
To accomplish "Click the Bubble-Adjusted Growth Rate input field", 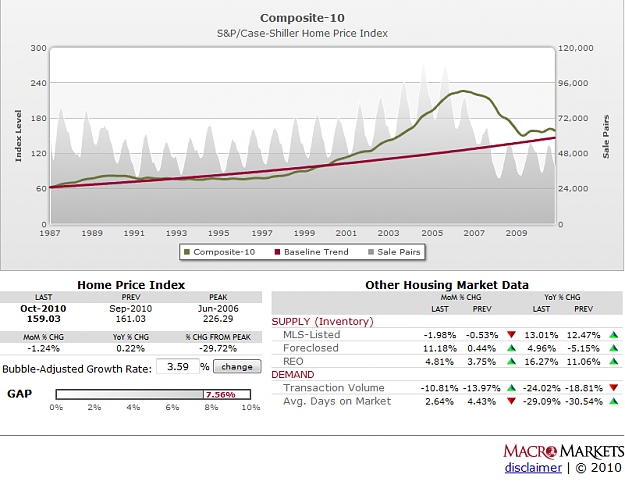I will point(177,366).
